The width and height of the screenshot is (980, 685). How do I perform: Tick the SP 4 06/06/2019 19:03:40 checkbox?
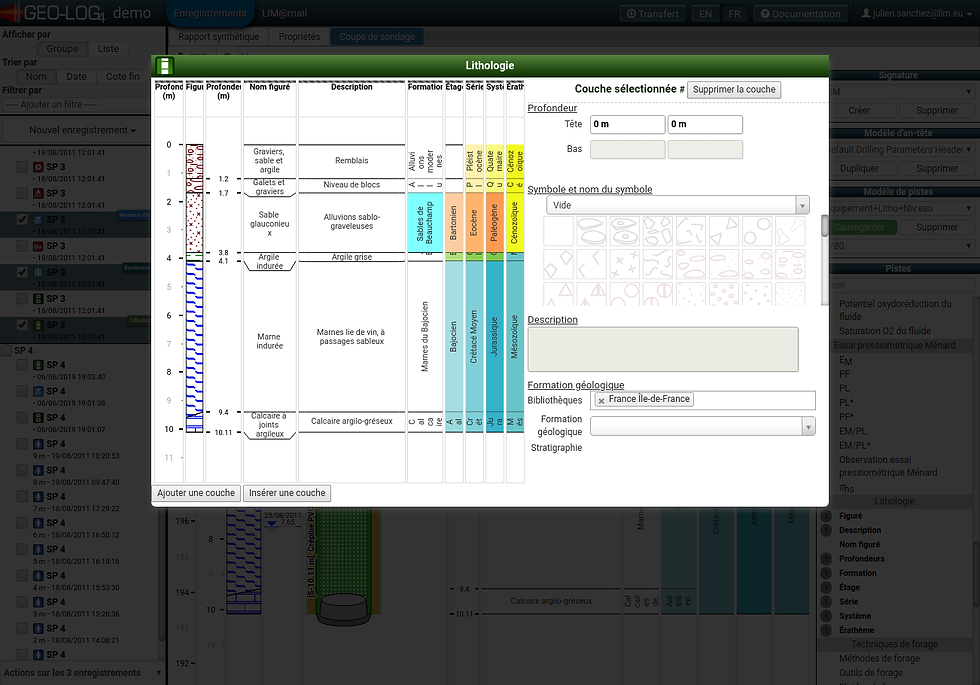tap(22, 364)
